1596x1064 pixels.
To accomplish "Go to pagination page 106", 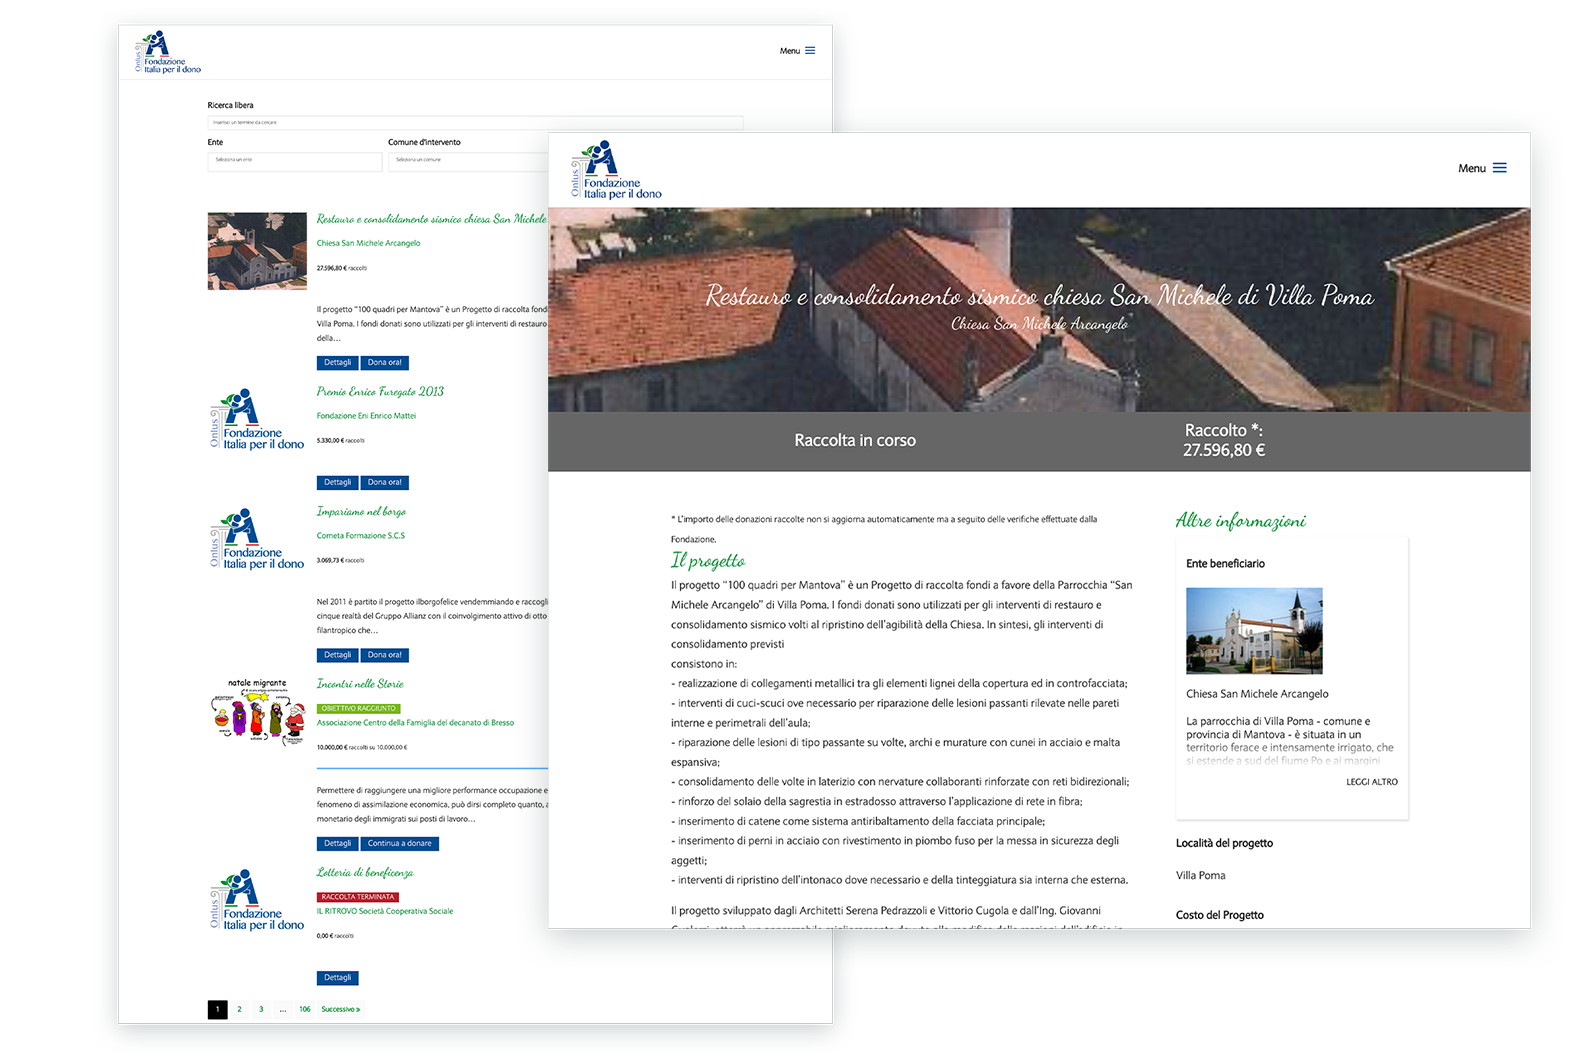I will click(304, 1010).
